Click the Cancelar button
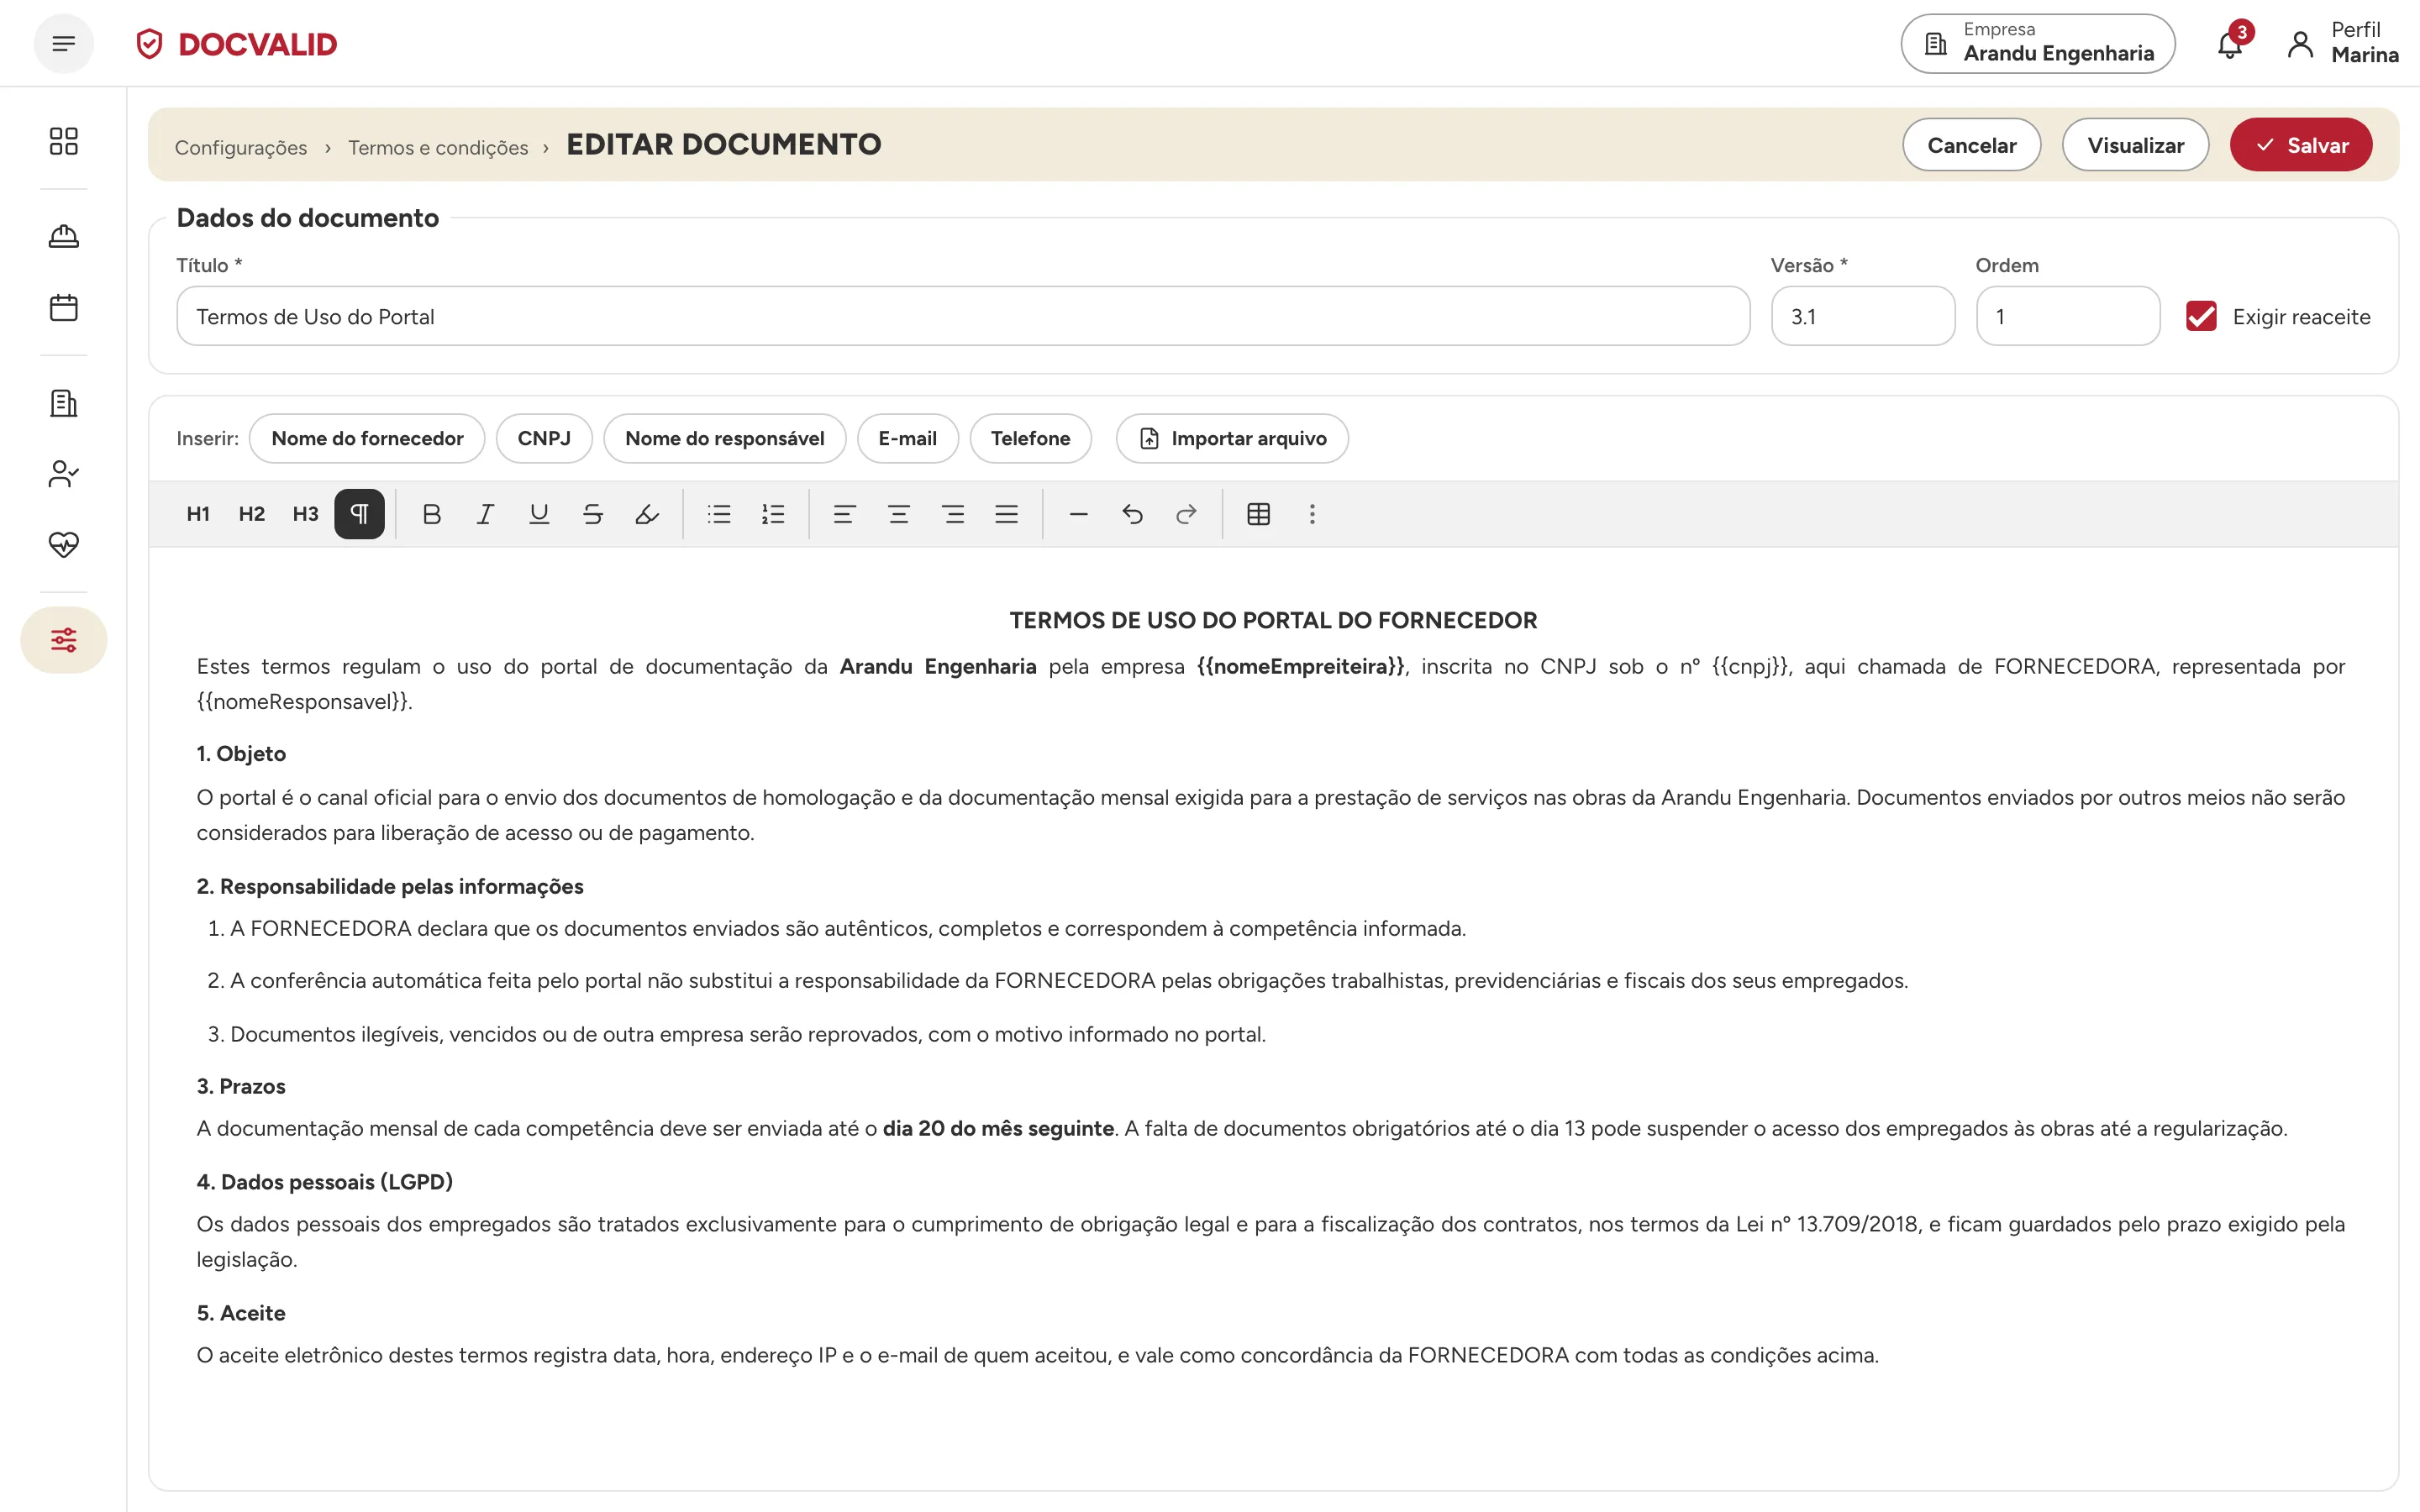The width and height of the screenshot is (2420, 1512). coord(1972,145)
